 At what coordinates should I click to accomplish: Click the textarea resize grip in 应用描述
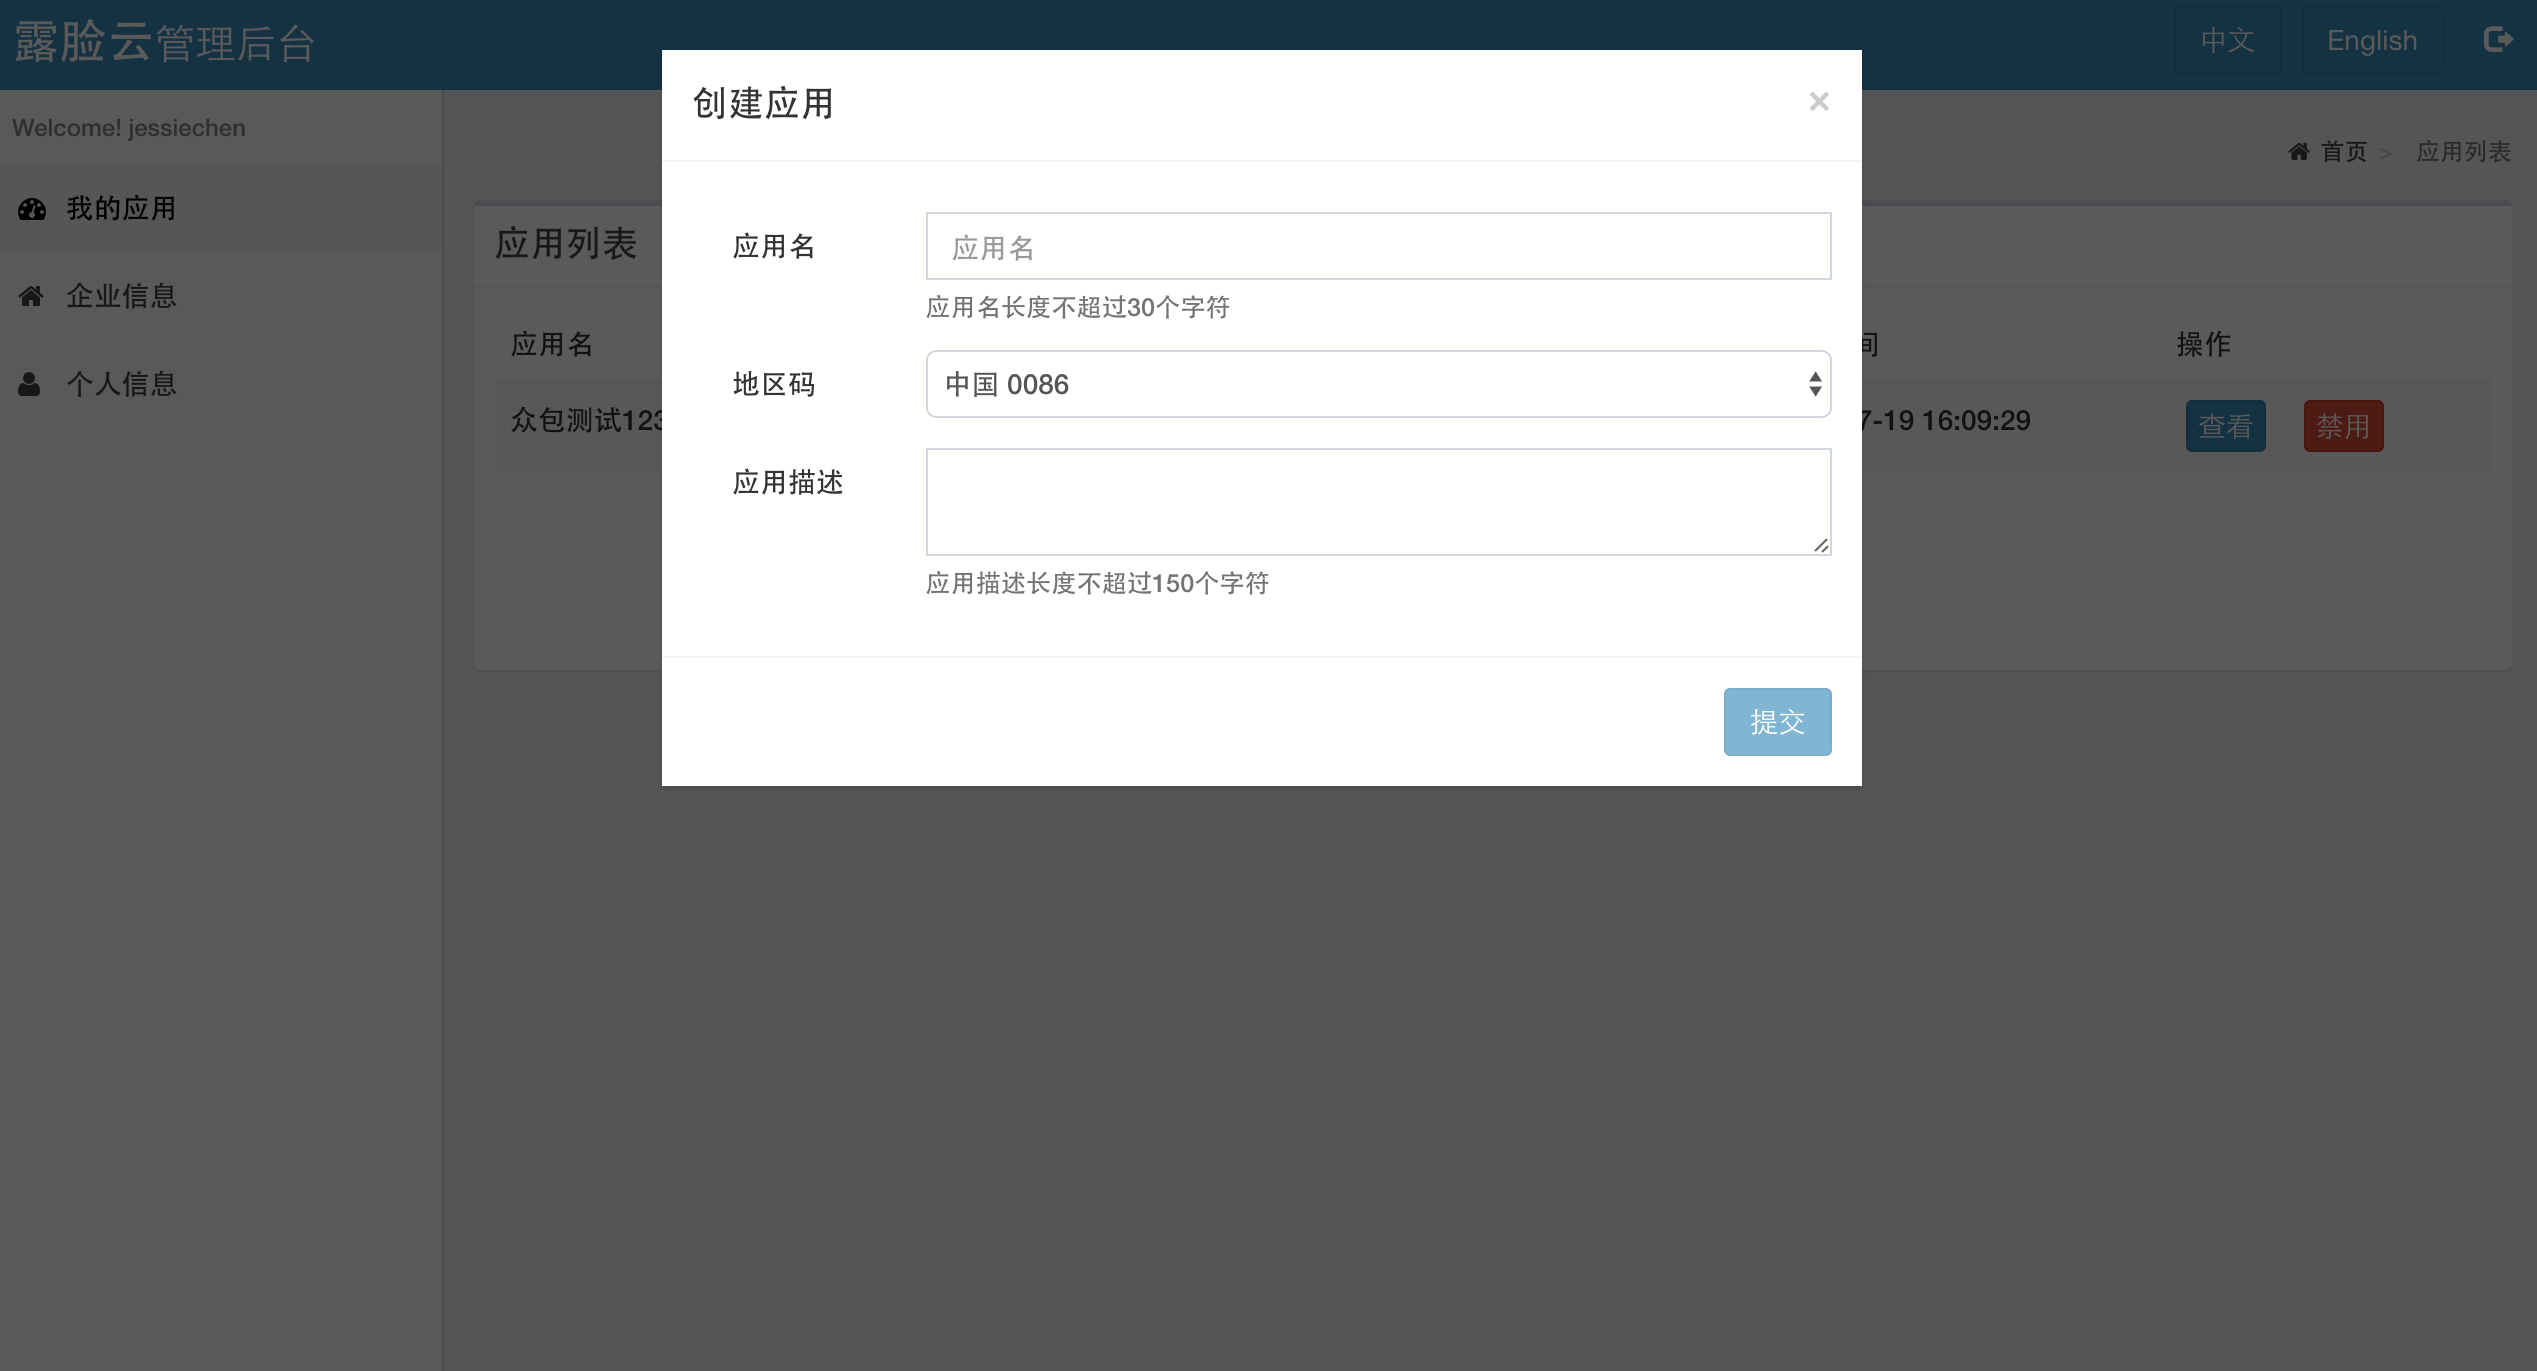point(1821,545)
